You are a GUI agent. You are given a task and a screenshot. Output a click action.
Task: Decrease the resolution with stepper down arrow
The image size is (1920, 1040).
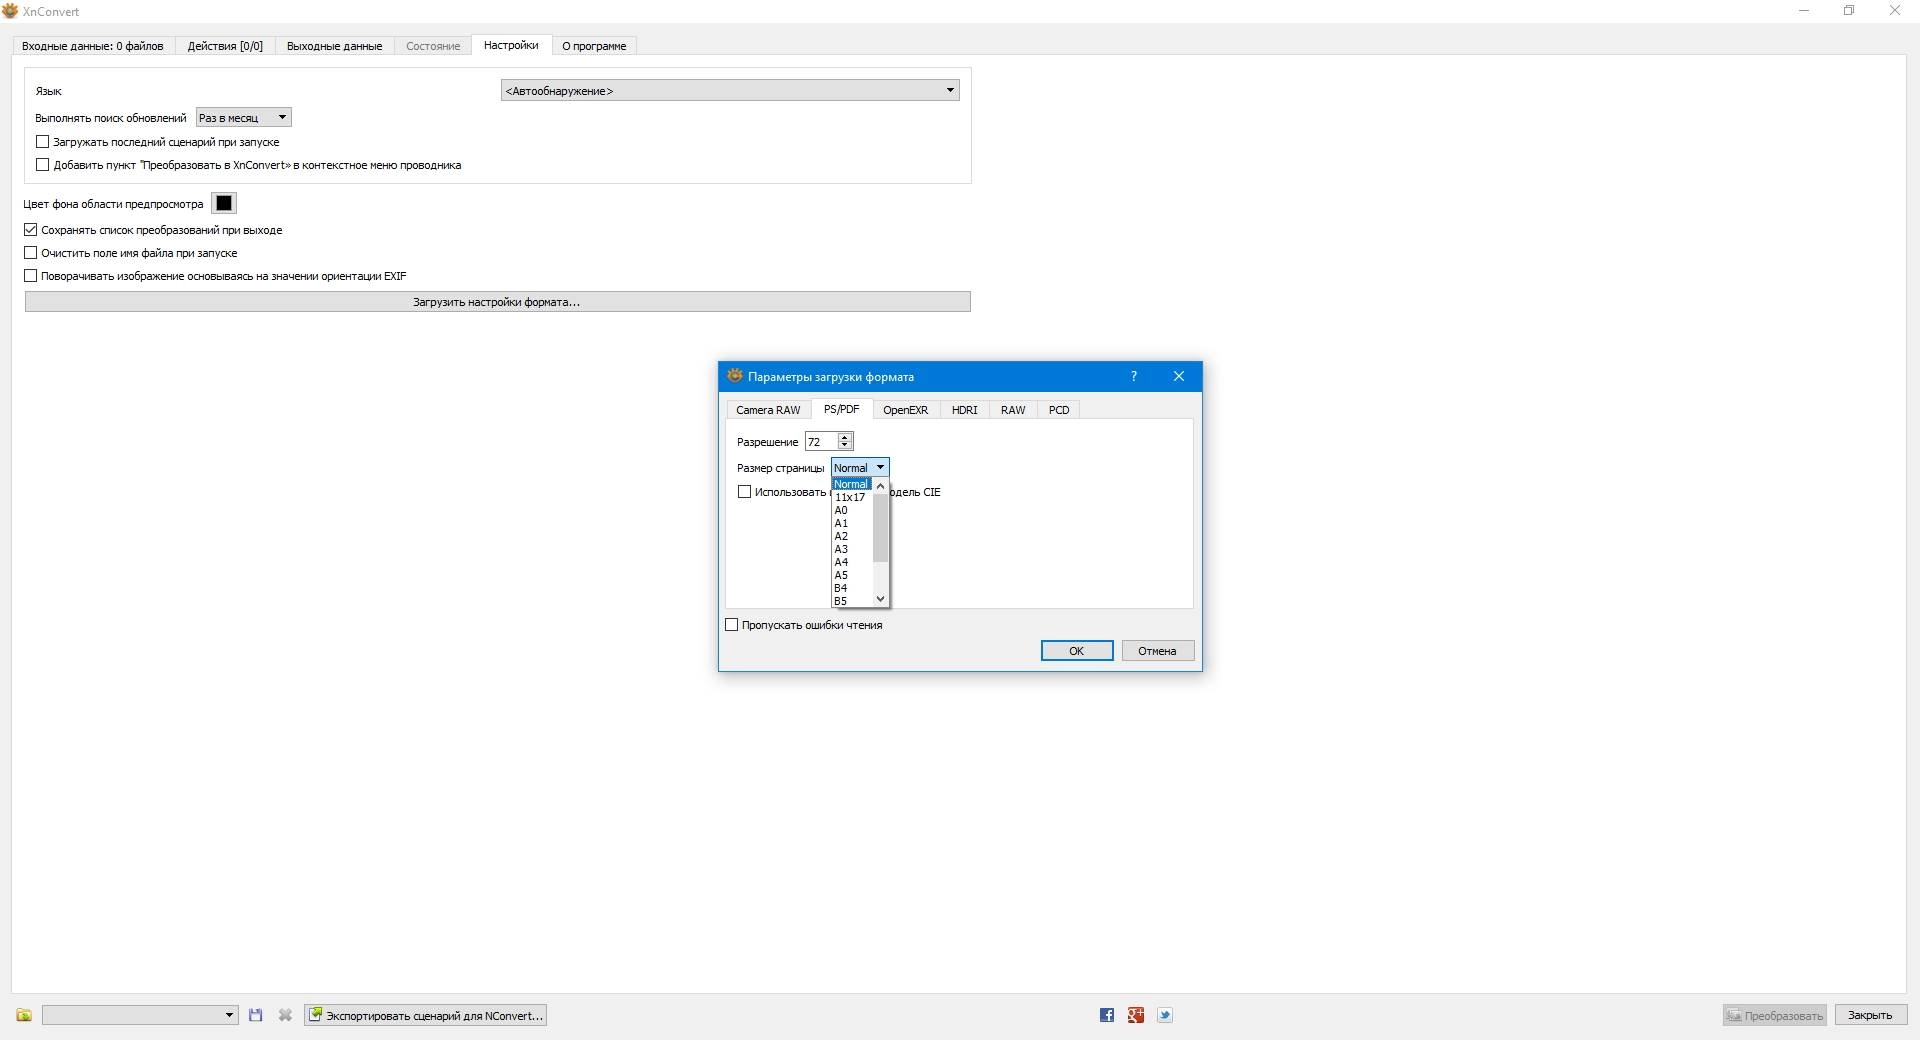[x=845, y=446]
